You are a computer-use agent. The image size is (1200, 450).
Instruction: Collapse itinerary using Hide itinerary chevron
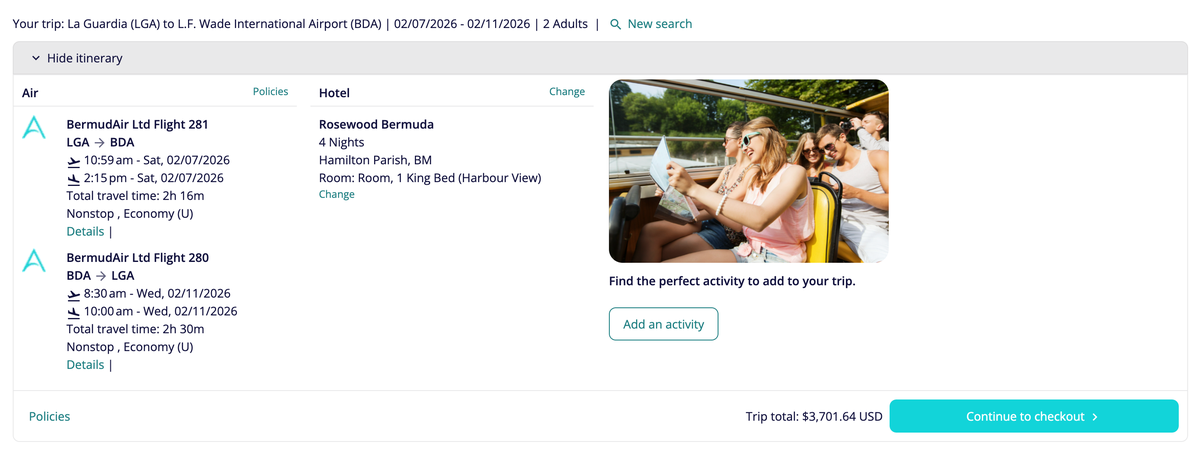pos(36,59)
